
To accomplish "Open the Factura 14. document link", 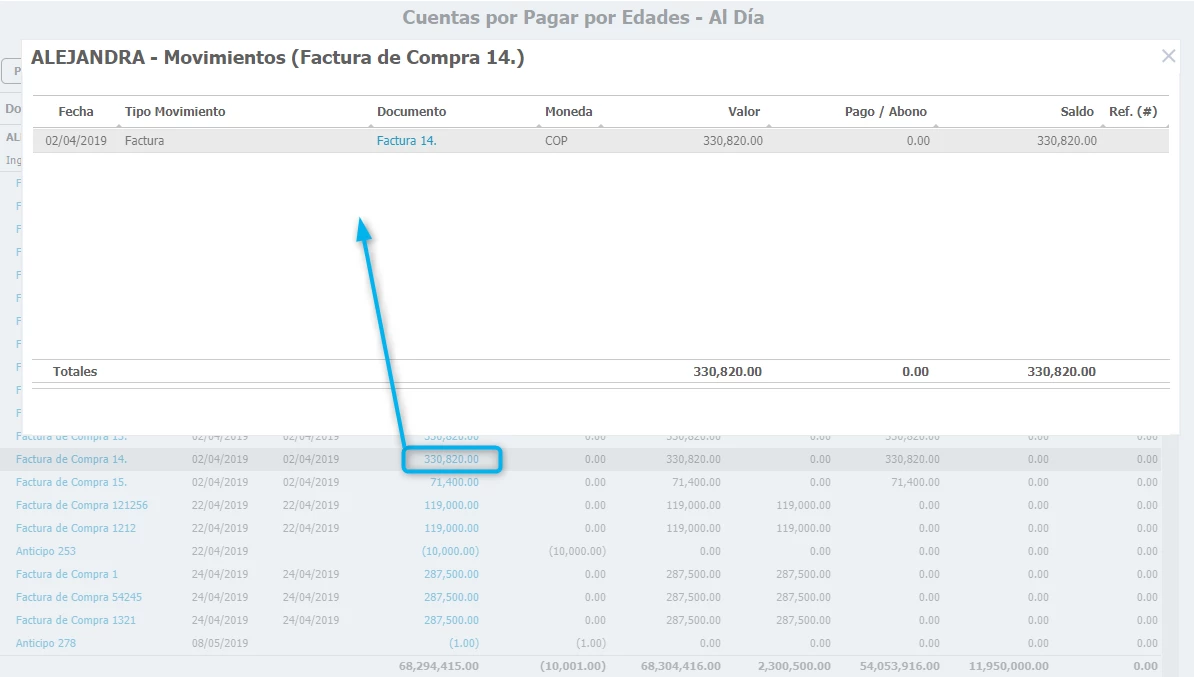I will click(x=406, y=141).
